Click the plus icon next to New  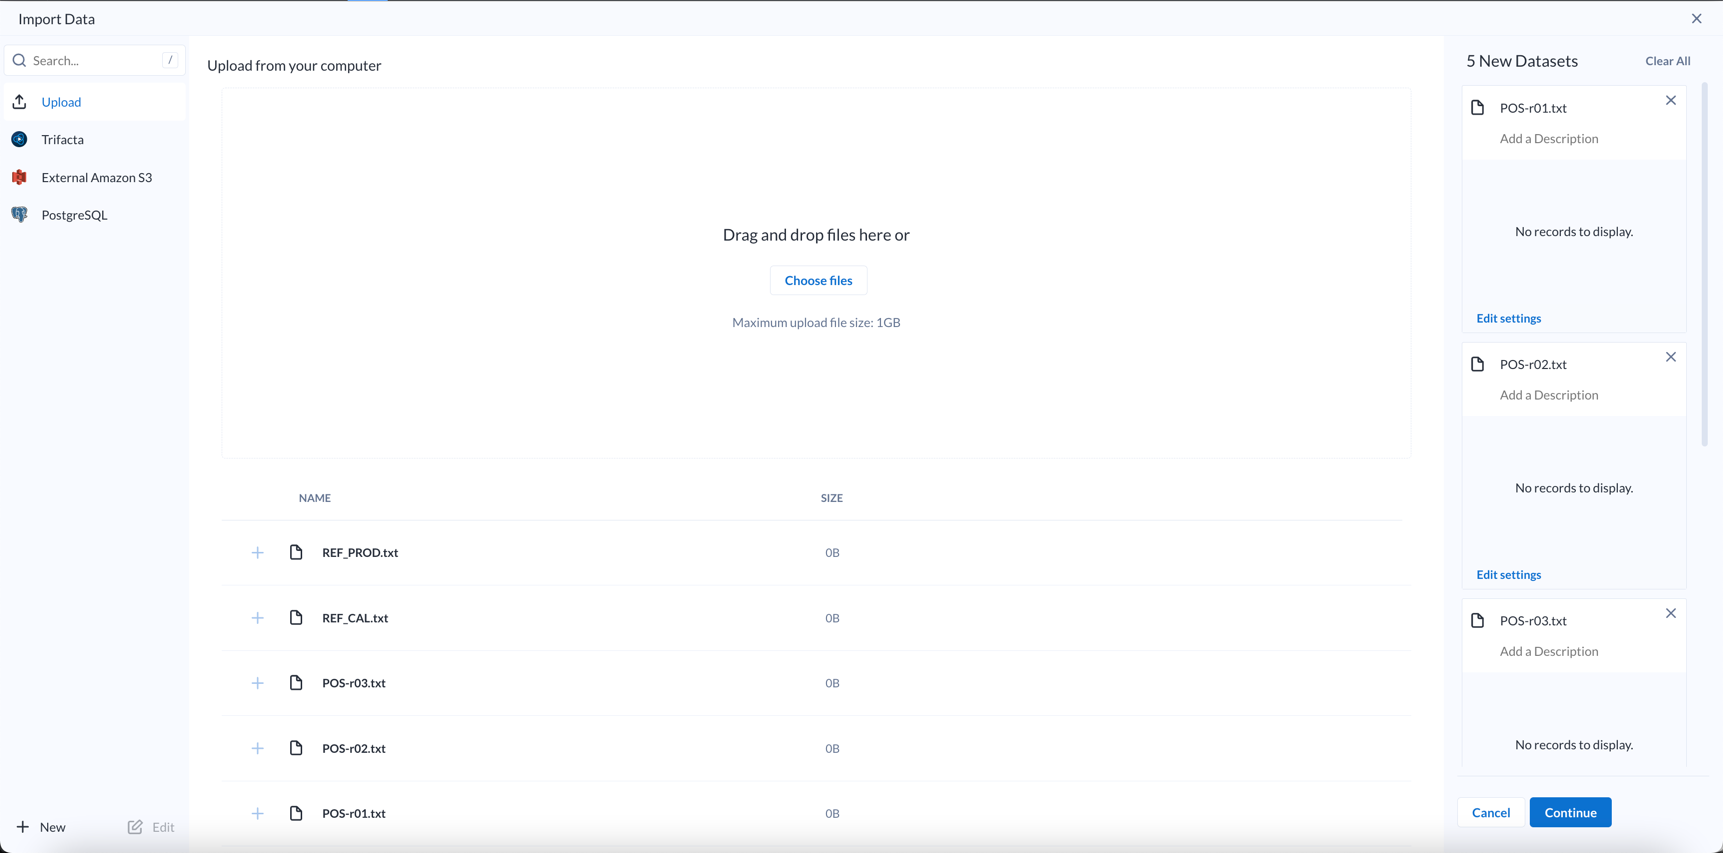click(23, 827)
